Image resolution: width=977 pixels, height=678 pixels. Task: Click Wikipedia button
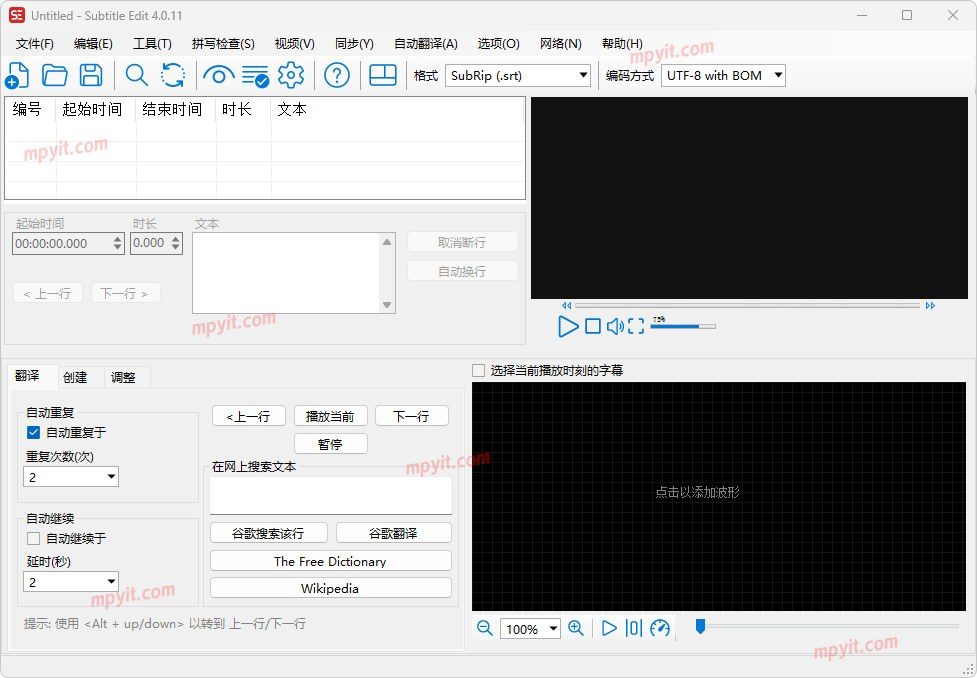330,588
